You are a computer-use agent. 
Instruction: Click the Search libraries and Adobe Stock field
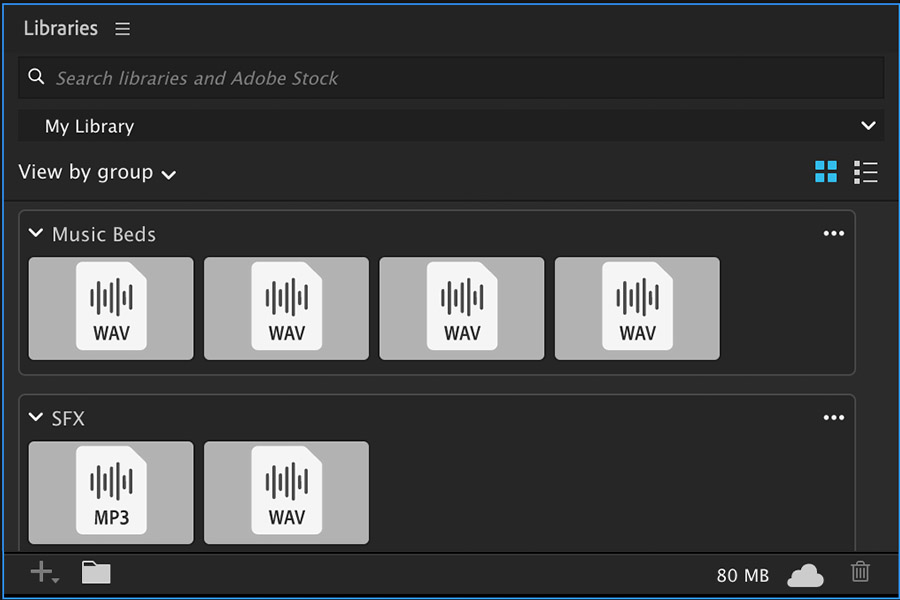point(450,78)
